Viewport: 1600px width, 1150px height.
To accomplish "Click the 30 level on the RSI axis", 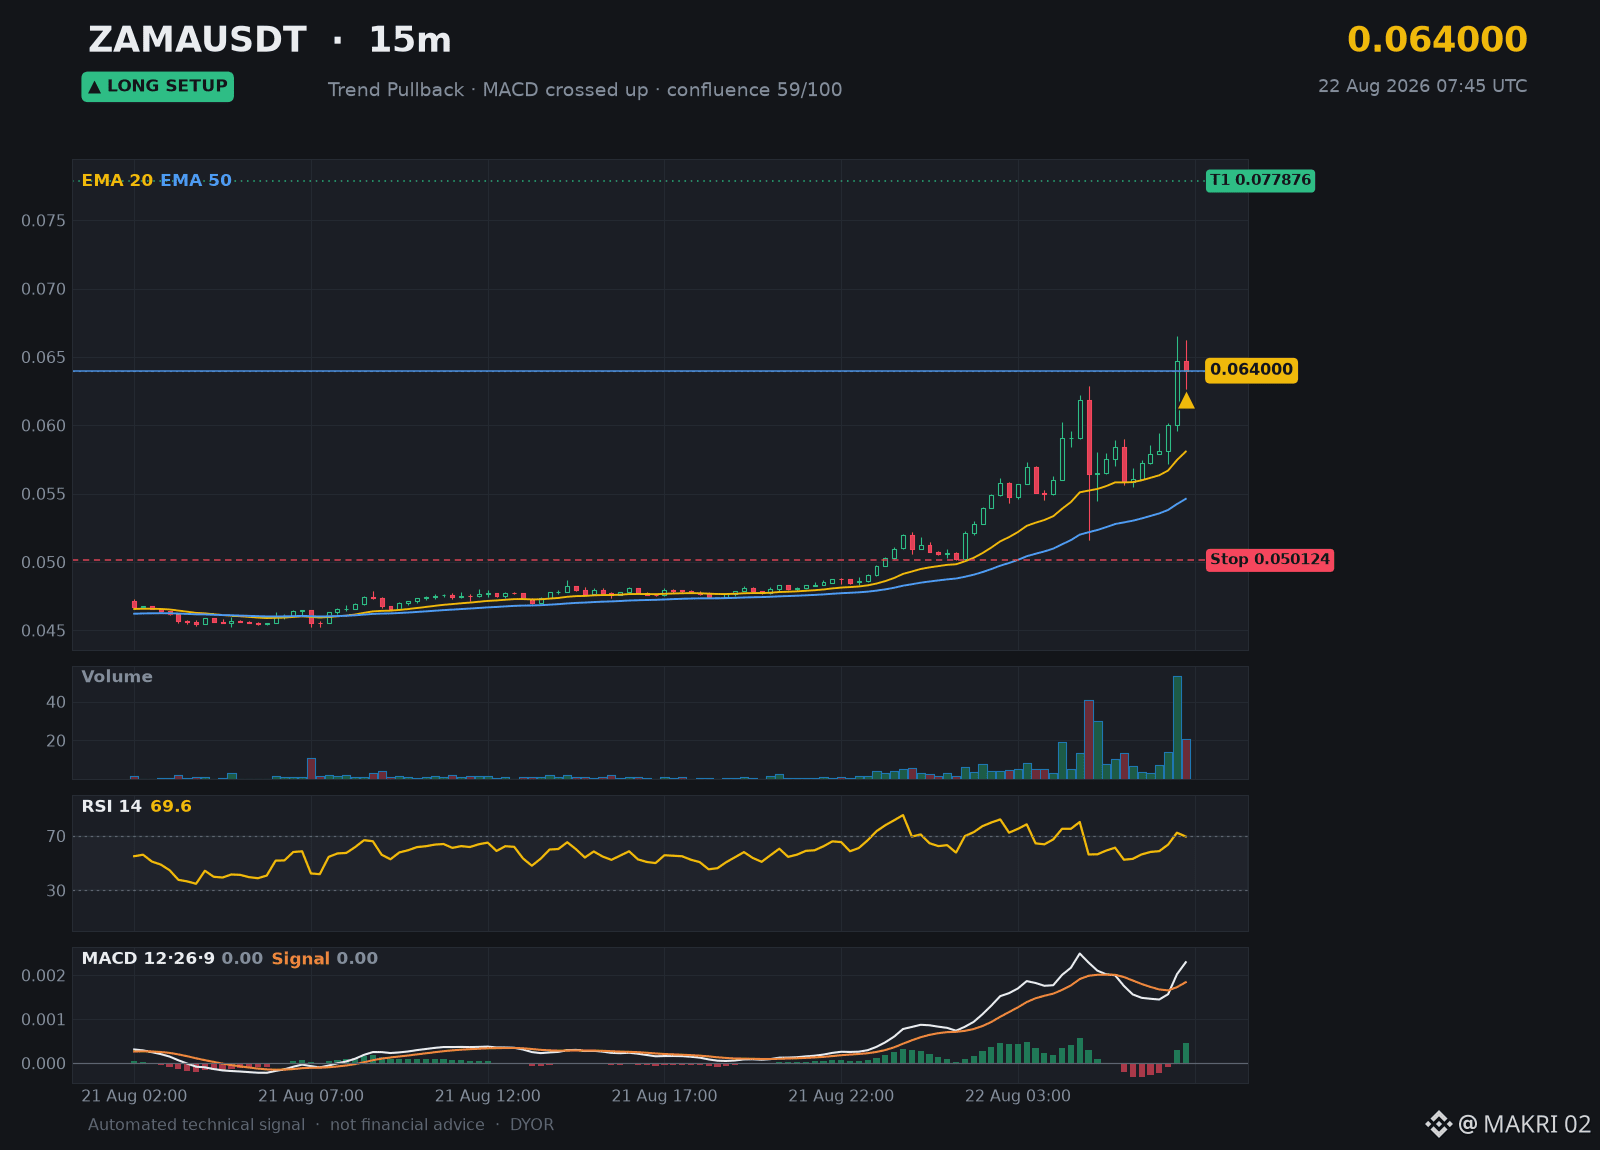I will point(56,891).
